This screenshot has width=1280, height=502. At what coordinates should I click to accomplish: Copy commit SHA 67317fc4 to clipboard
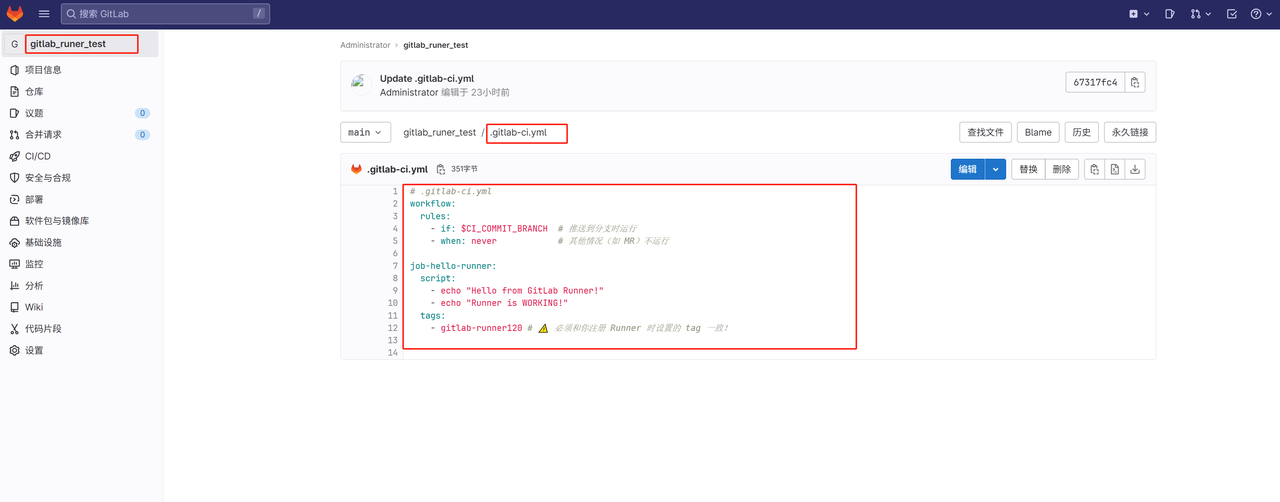[x=1136, y=83]
